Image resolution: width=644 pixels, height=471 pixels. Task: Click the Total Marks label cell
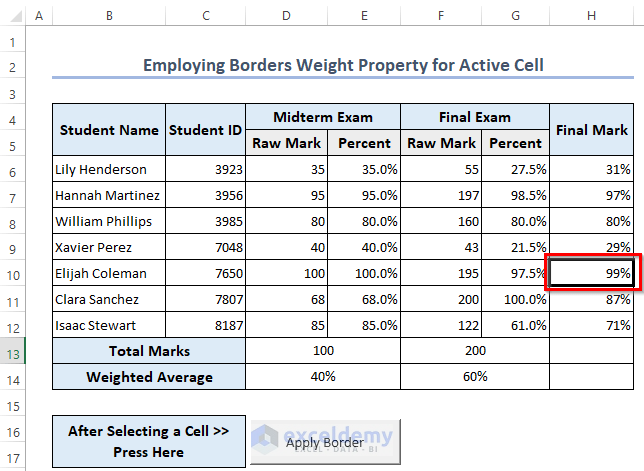[x=149, y=351]
